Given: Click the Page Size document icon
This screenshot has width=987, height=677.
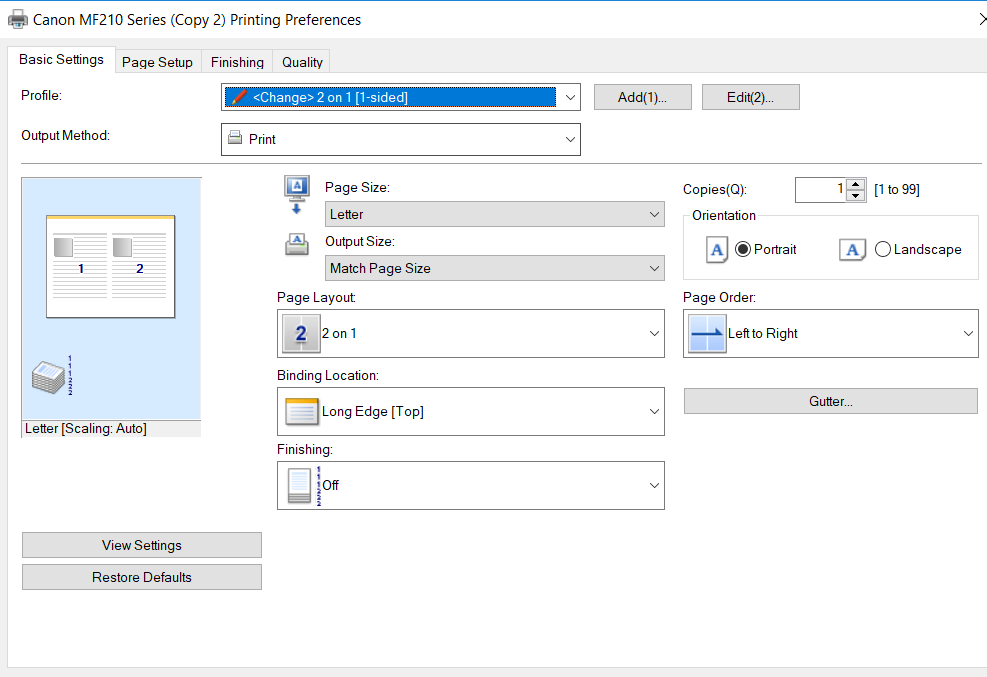Looking at the screenshot, I should (x=296, y=194).
